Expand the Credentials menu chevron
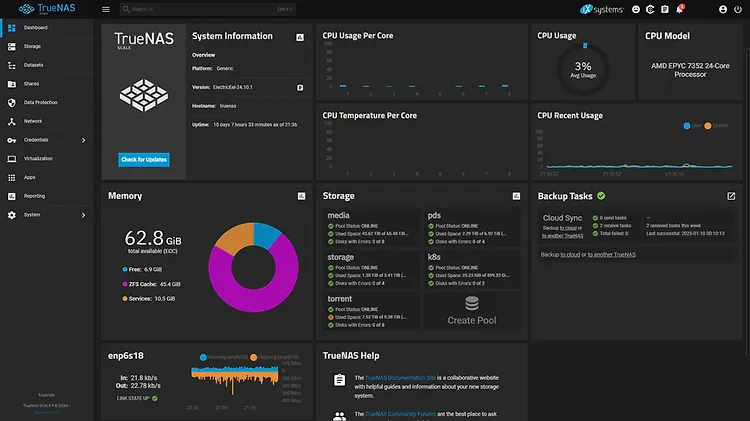 [83, 140]
